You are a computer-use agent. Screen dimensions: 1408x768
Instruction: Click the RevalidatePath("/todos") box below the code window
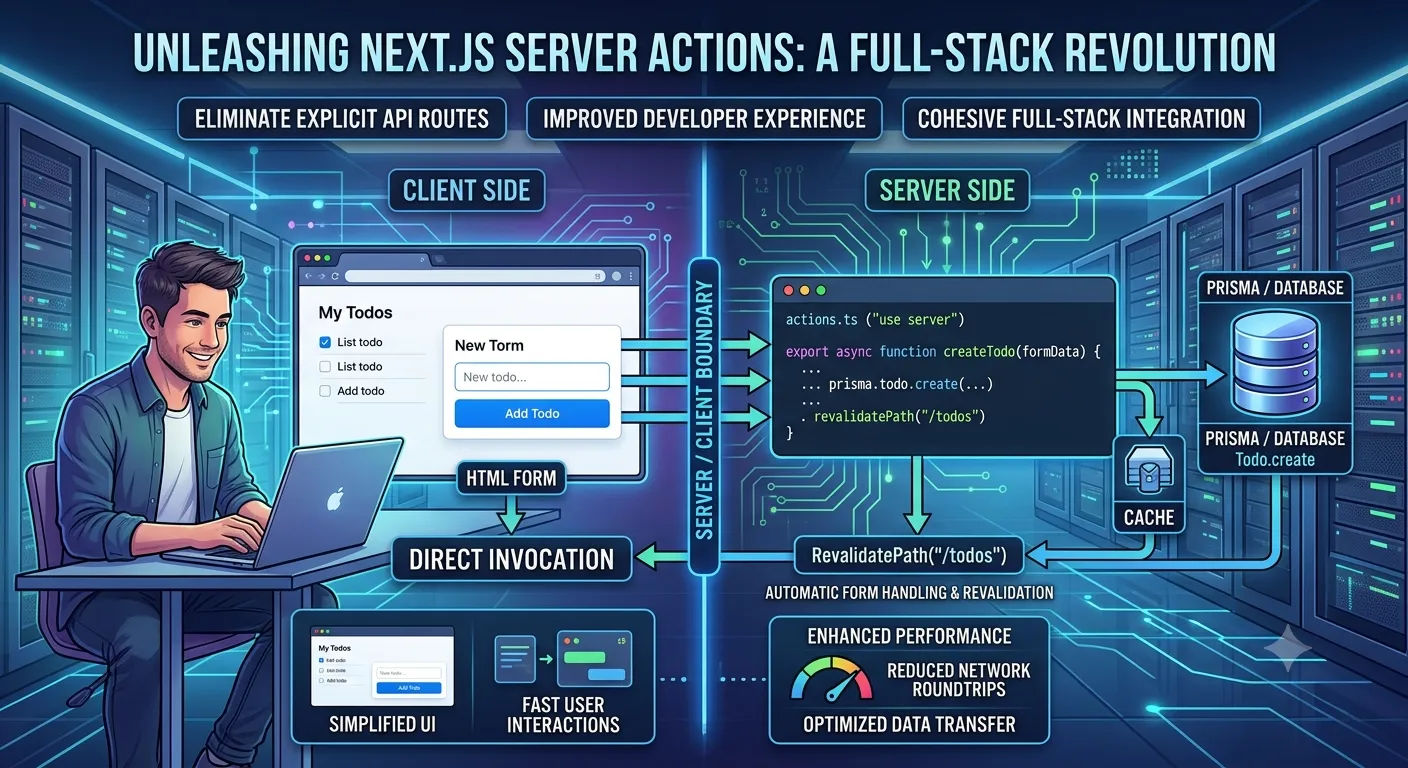pos(909,554)
